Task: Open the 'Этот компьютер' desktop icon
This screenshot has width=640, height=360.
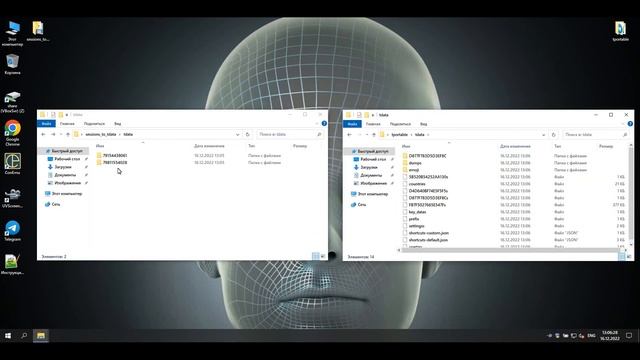Action: [12, 33]
